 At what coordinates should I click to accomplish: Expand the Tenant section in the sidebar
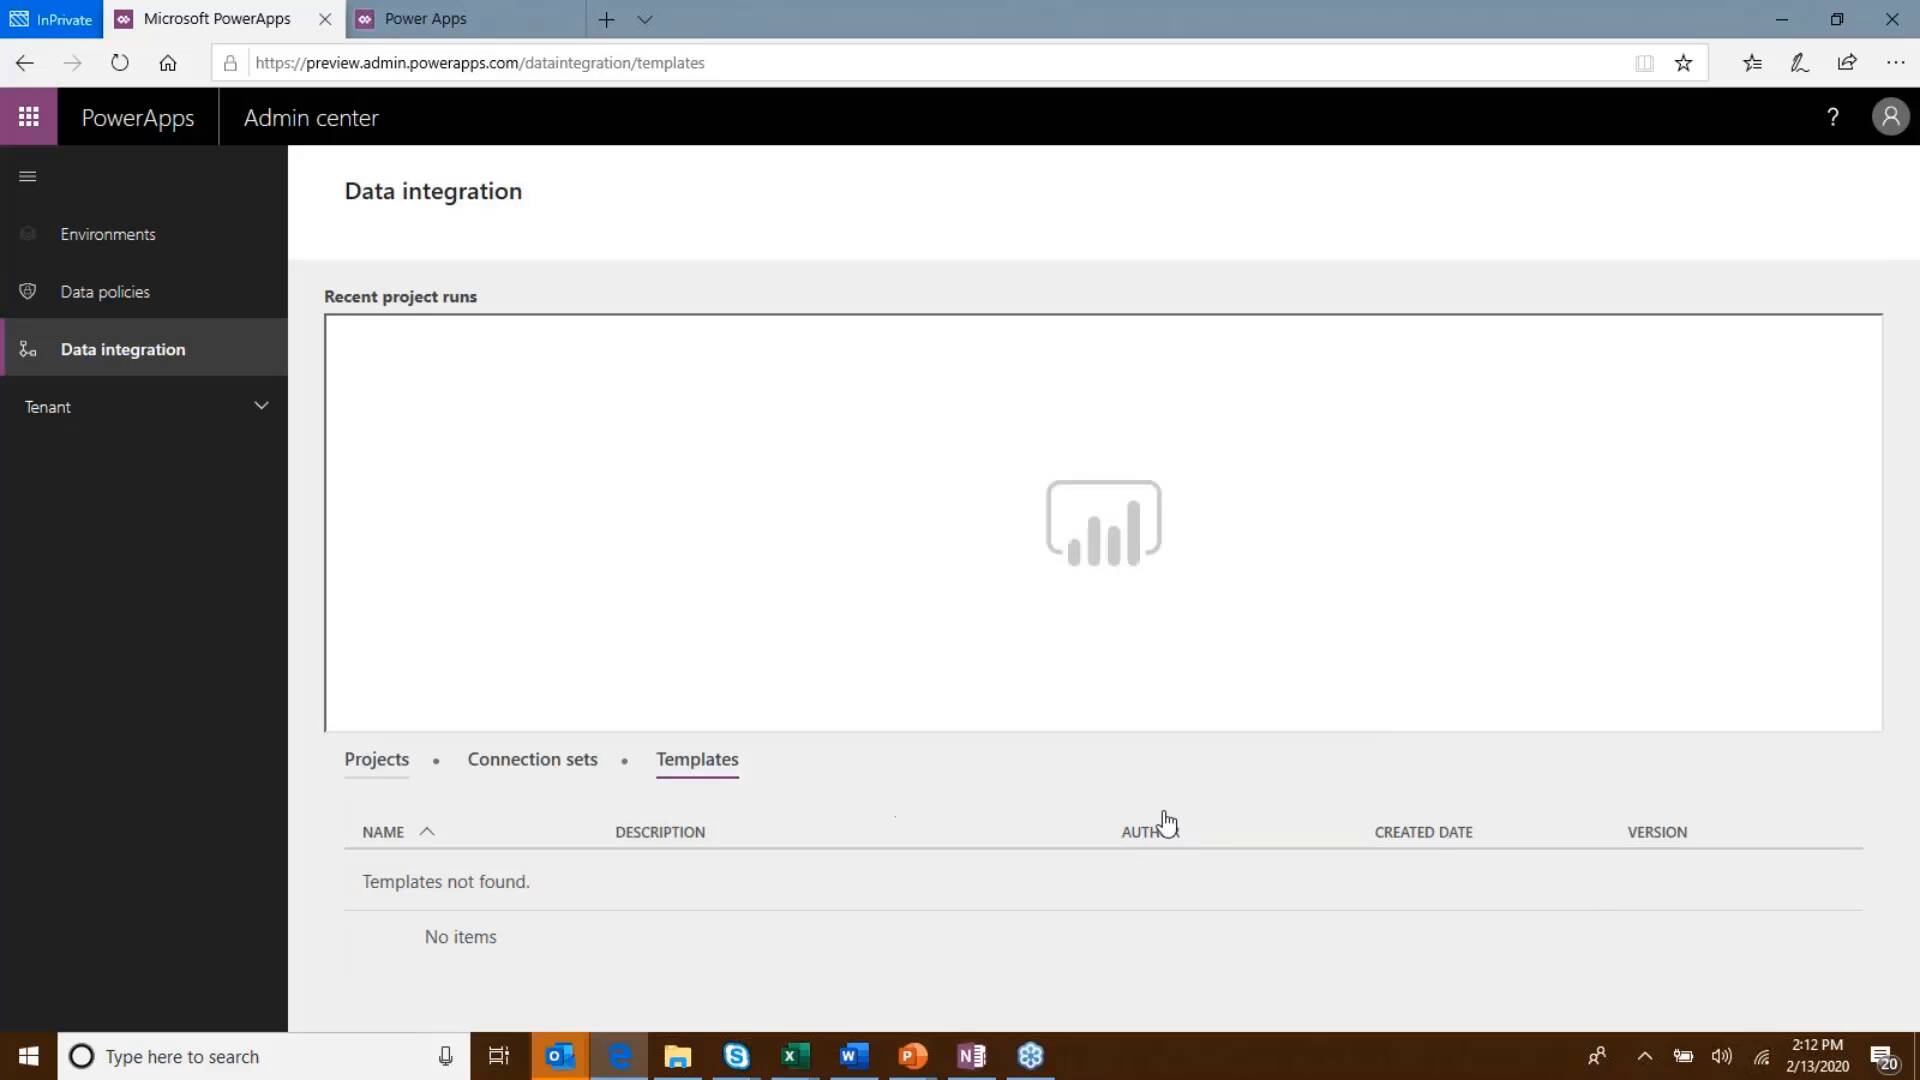[x=261, y=405]
